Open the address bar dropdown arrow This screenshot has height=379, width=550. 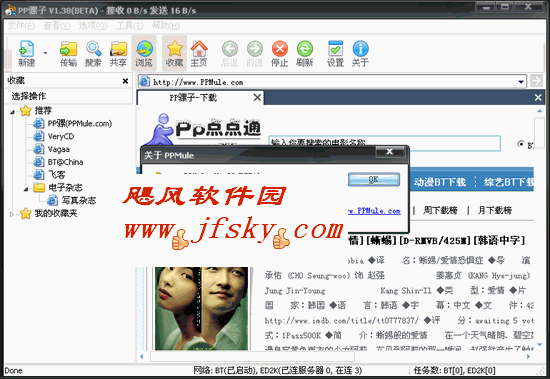[x=521, y=82]
